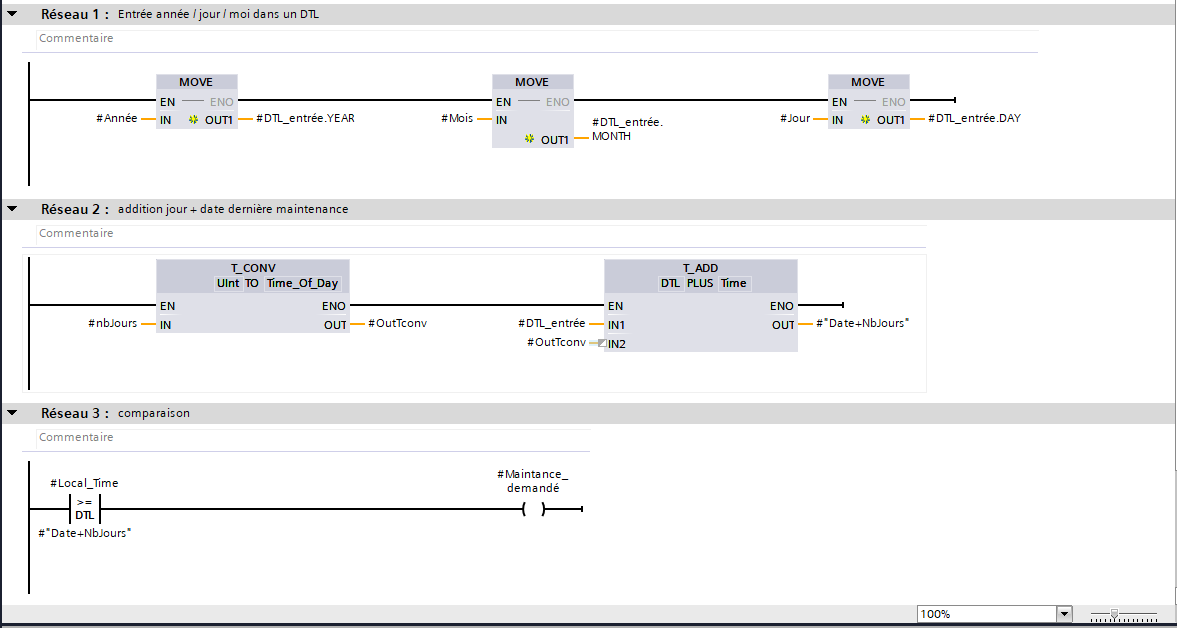Select the #Maintance_demandé output coil

(x=533, y=509)
